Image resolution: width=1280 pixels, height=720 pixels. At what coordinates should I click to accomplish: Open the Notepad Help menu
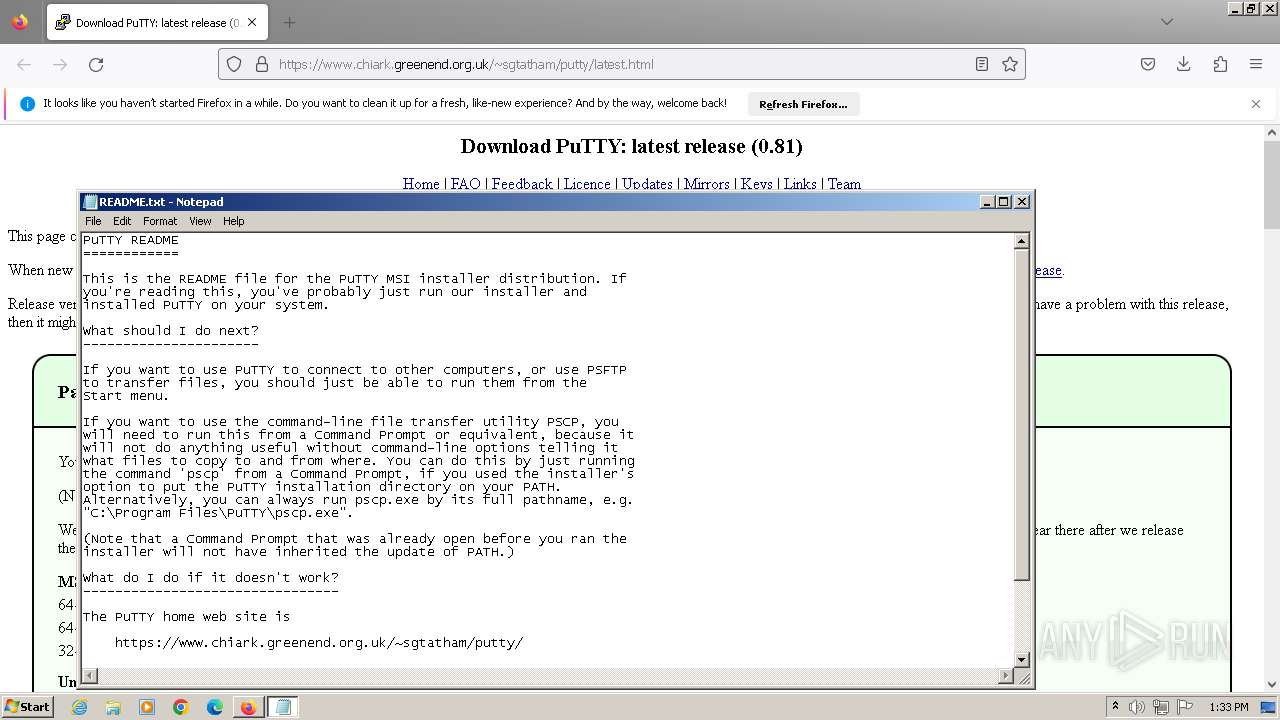click(233, 221)
